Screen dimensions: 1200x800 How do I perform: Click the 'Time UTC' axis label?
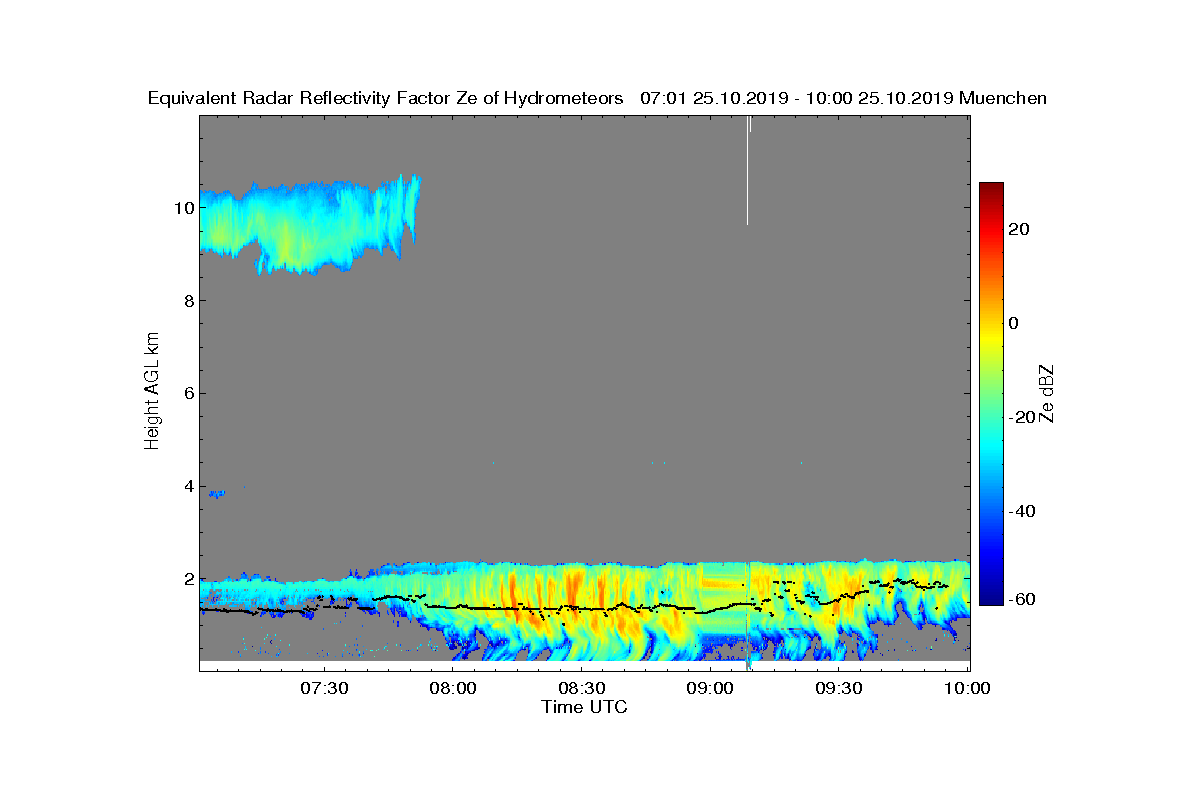(585, 707)
